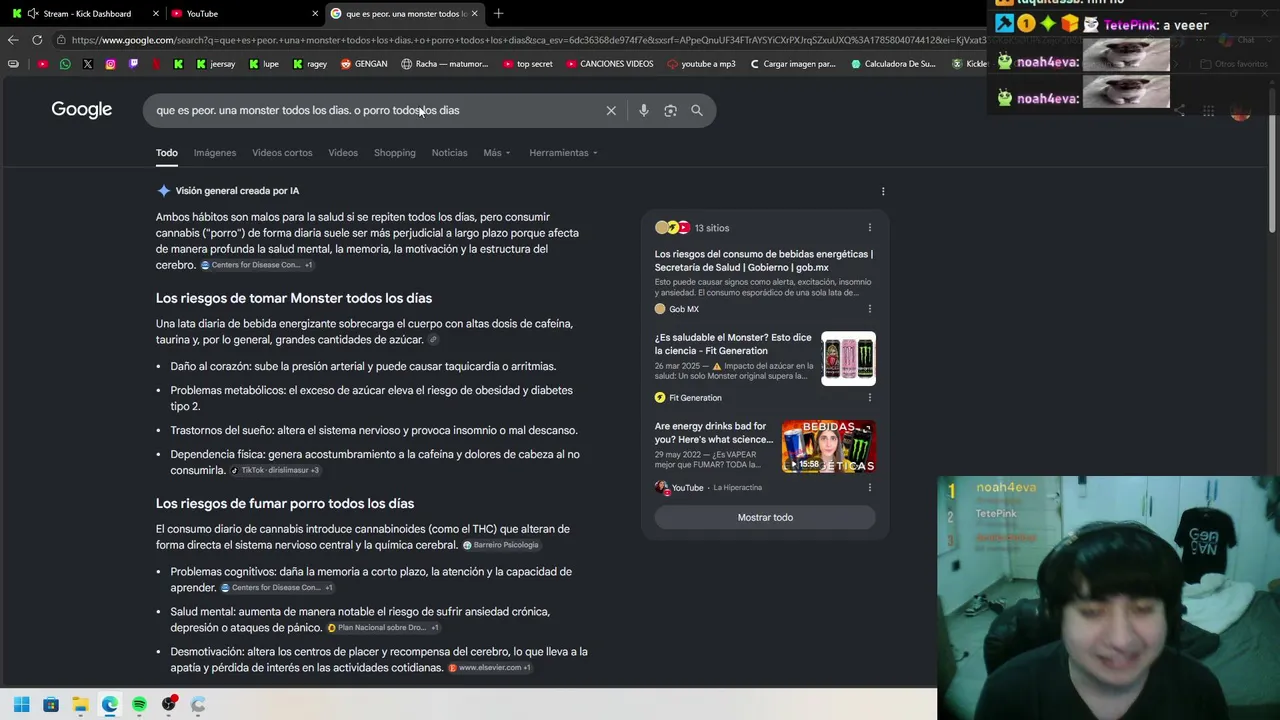Expand the TikTok dirislimasur +3 source chip
The image size is (1280, 720).
coord(275,471)
